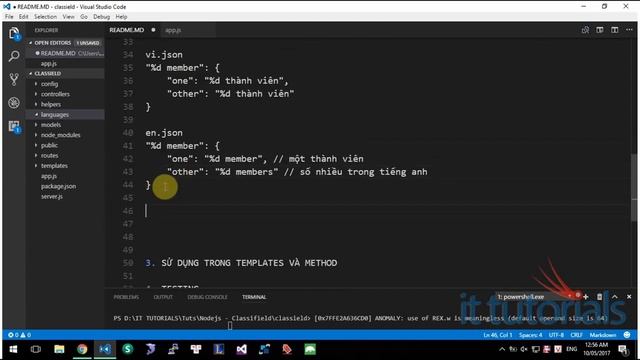Open the terminal selector 1: powershell.exe dropdown
Viewport: 640px width, 360px height.
coord(536,297)
